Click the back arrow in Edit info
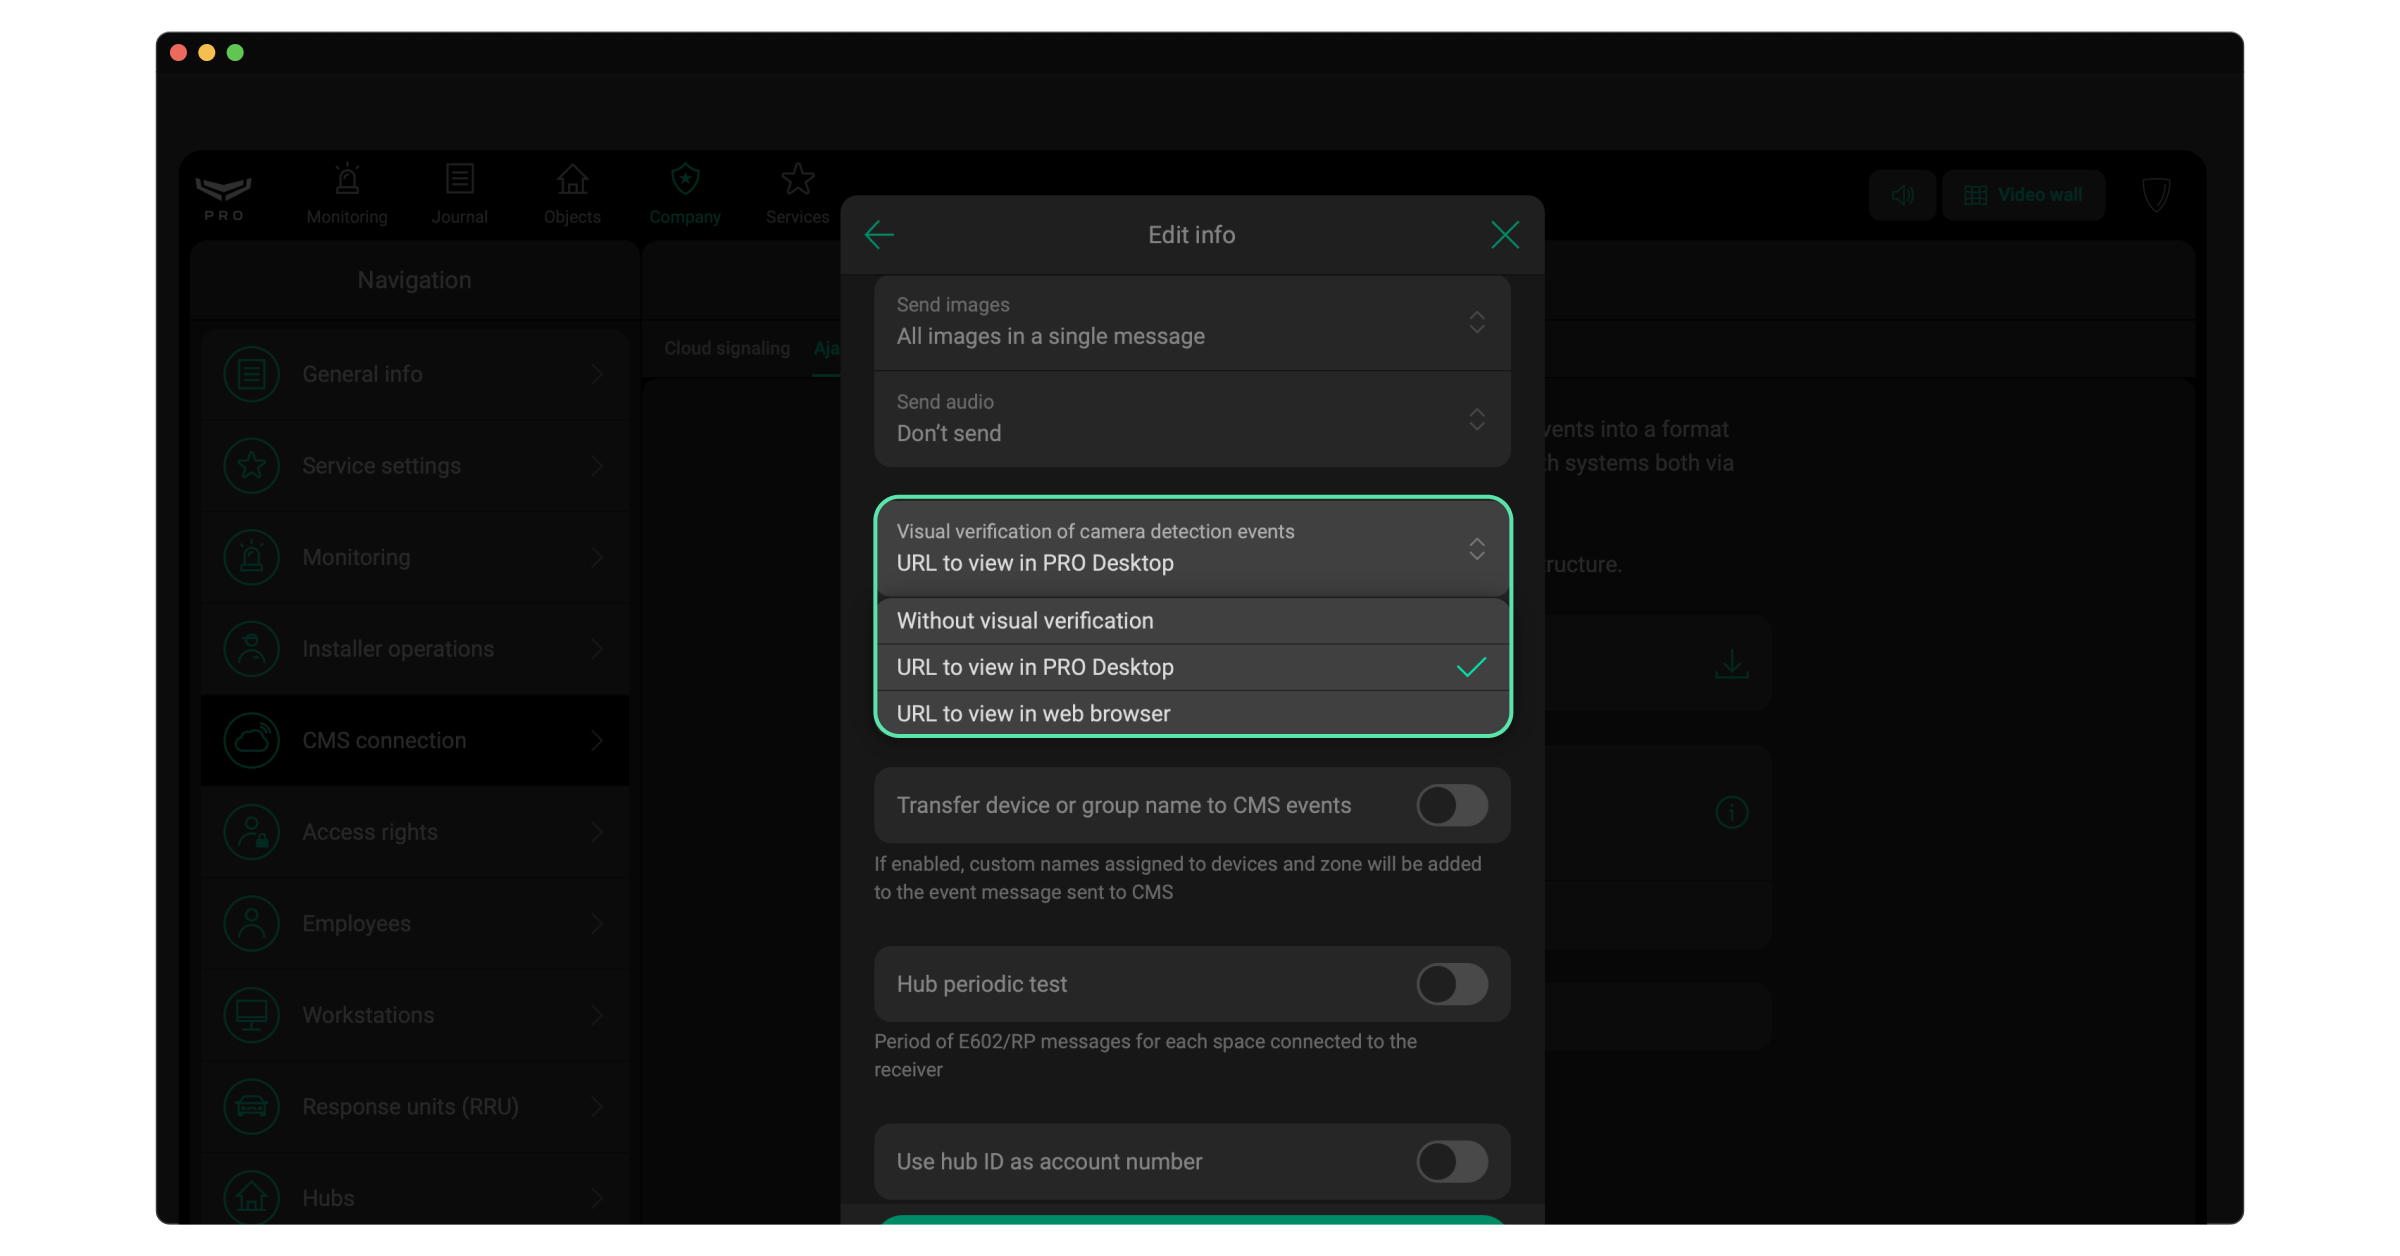 tap(879, 235)
